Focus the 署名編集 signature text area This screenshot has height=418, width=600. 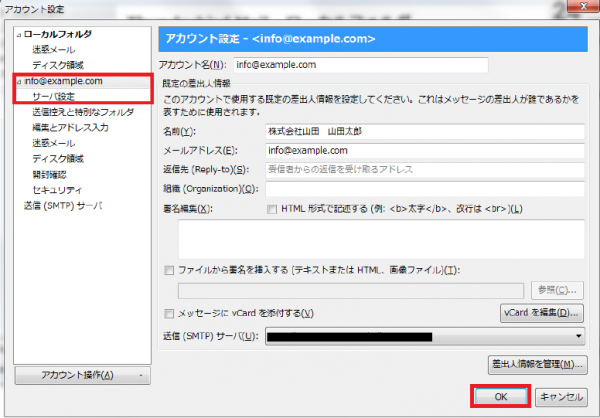(380, 240)
